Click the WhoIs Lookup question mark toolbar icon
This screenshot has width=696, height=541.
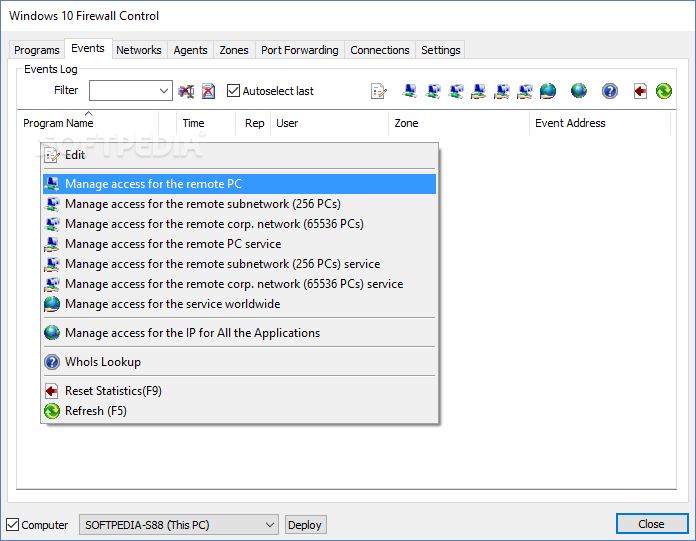(610, 91)
